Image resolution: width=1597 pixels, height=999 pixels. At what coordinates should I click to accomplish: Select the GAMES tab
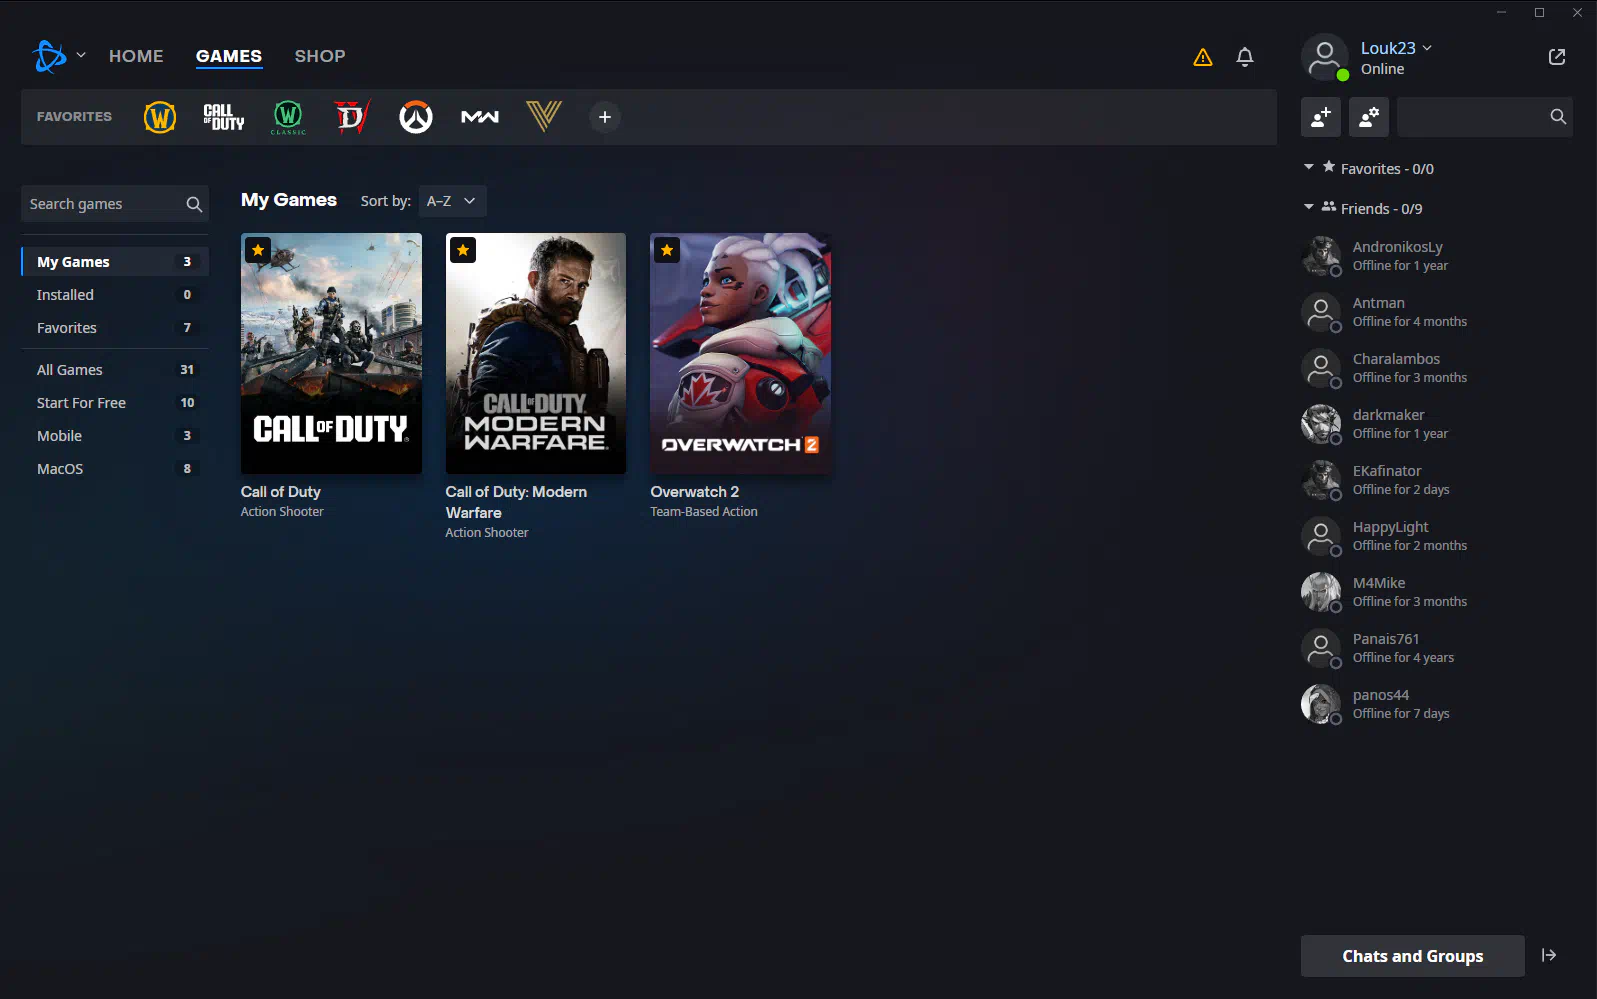229,56
